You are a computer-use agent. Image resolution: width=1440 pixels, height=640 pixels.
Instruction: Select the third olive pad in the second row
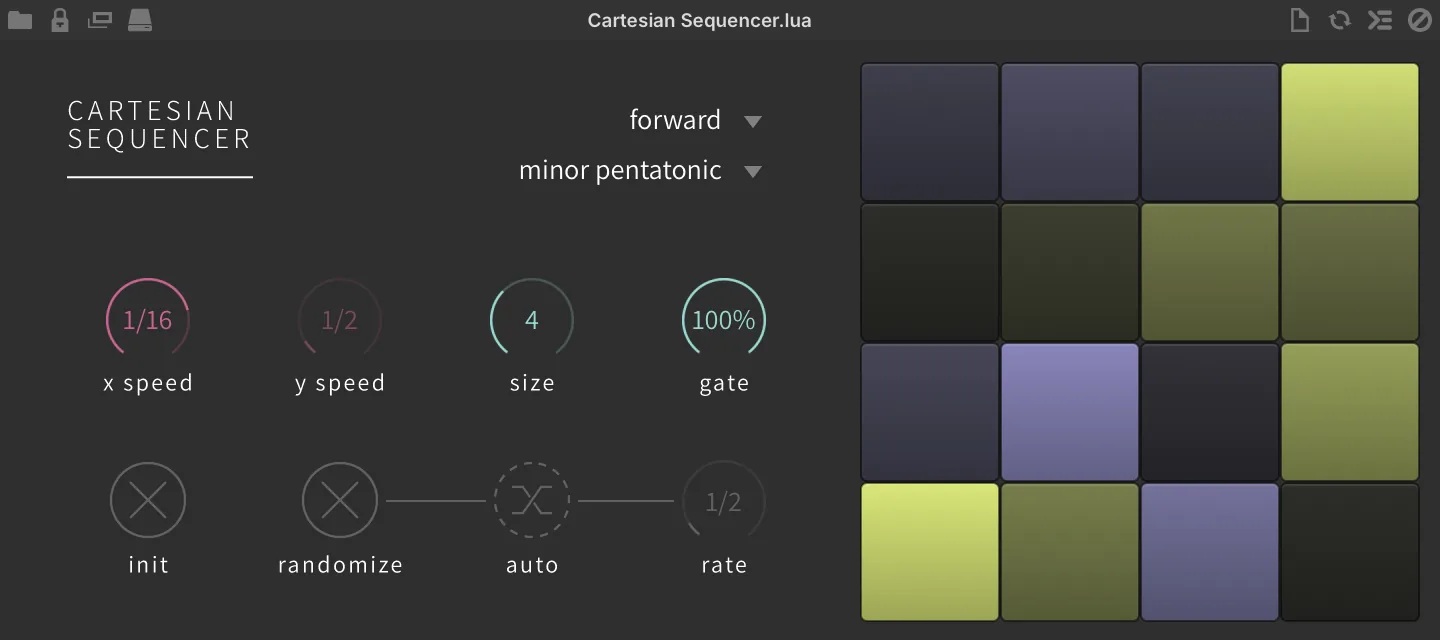pyautogui.click(x=1210, y=272)
